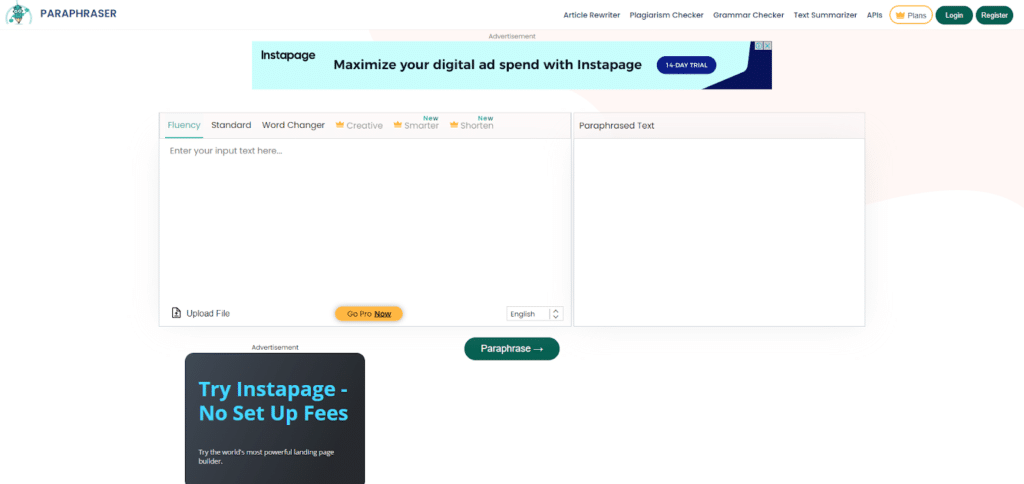Click the Paraphrase button
Image resolution: width=1024 pixels, height=484 pixels.
pos(512,349)
